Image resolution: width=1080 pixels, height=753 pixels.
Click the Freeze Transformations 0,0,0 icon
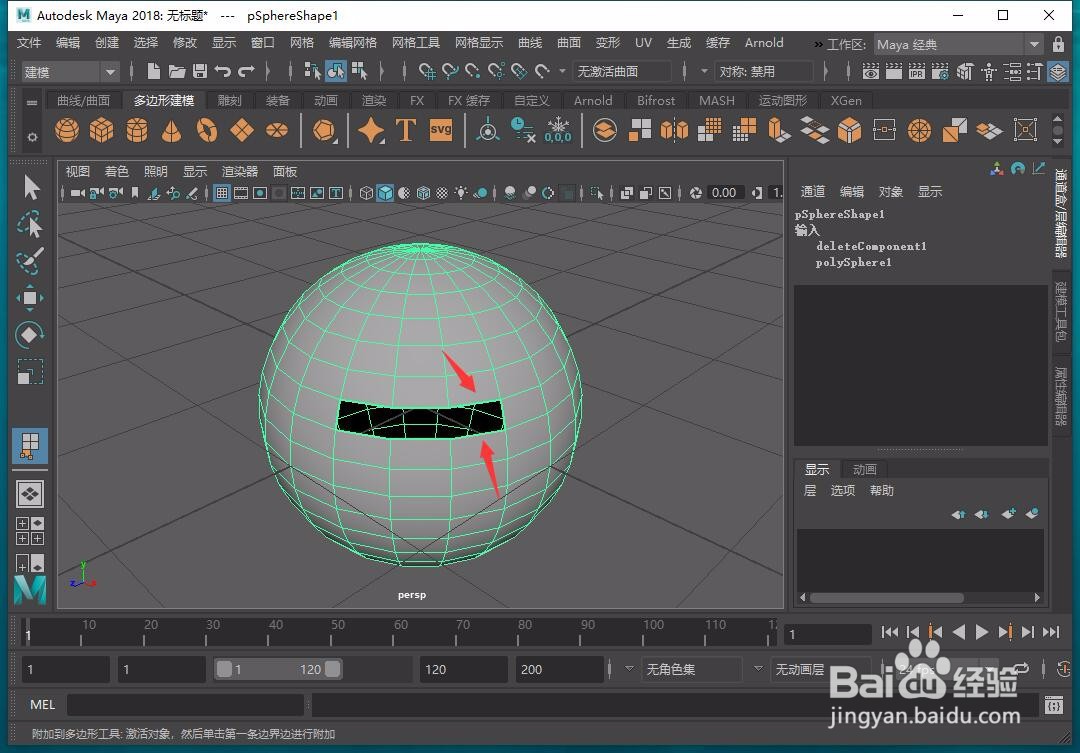click(558, 130)
